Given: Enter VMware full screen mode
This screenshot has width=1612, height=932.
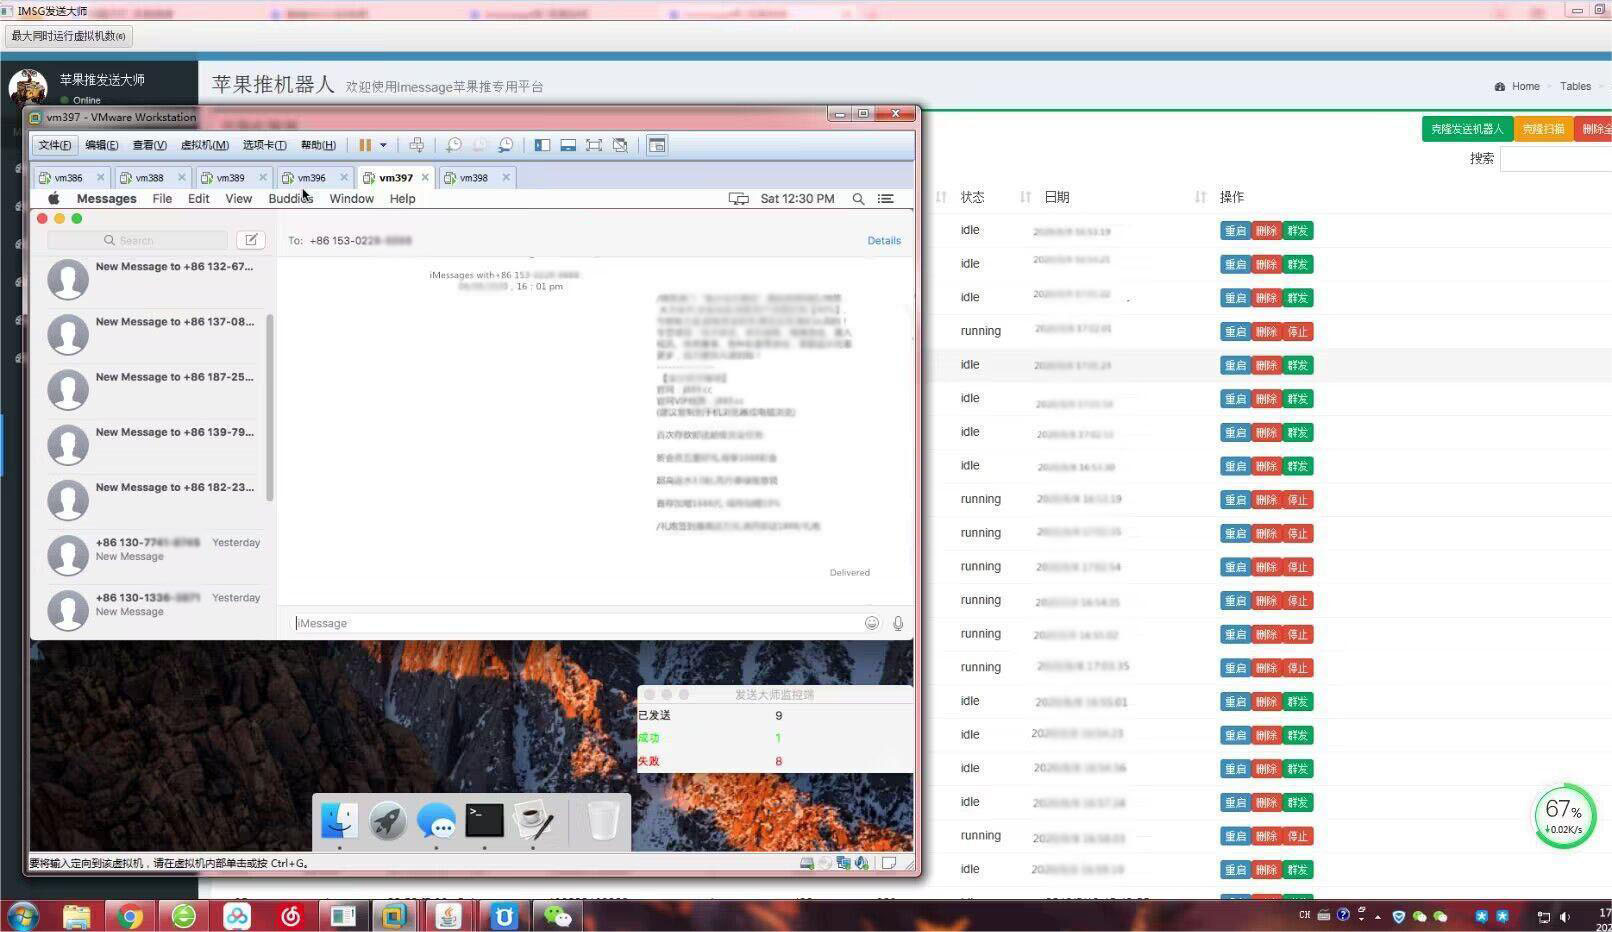Looking at the screenshot, I should coord(594,145).
